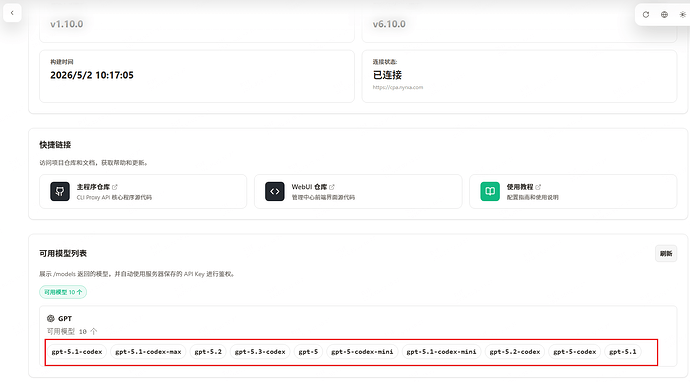Click the GitHub icon for 主程序仓库
The height and width of the screenshot is (382, 690).
tap(60, 191)
